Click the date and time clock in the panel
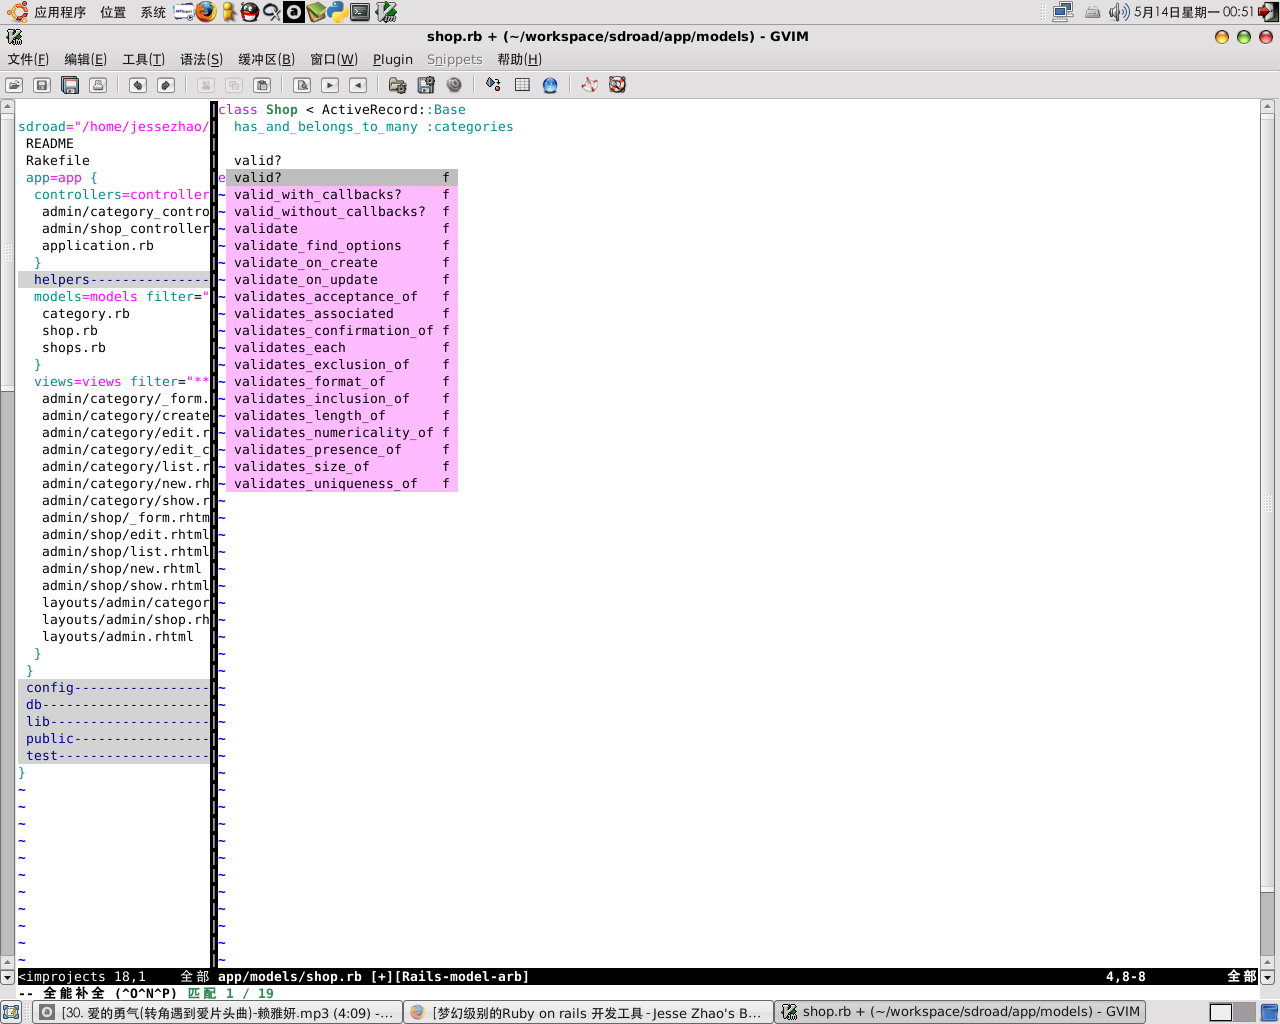 (x=1194, y=12)
